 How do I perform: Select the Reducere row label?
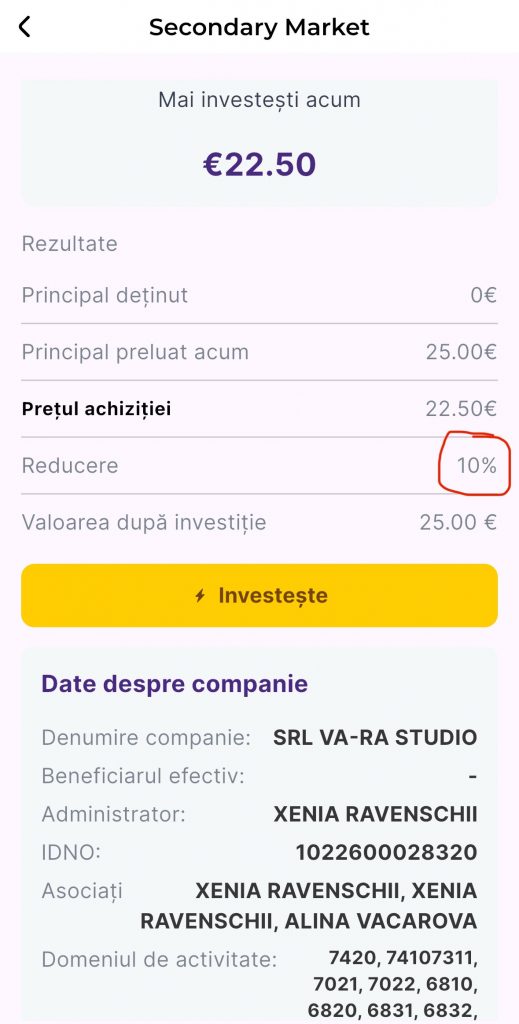click(70, 466)
